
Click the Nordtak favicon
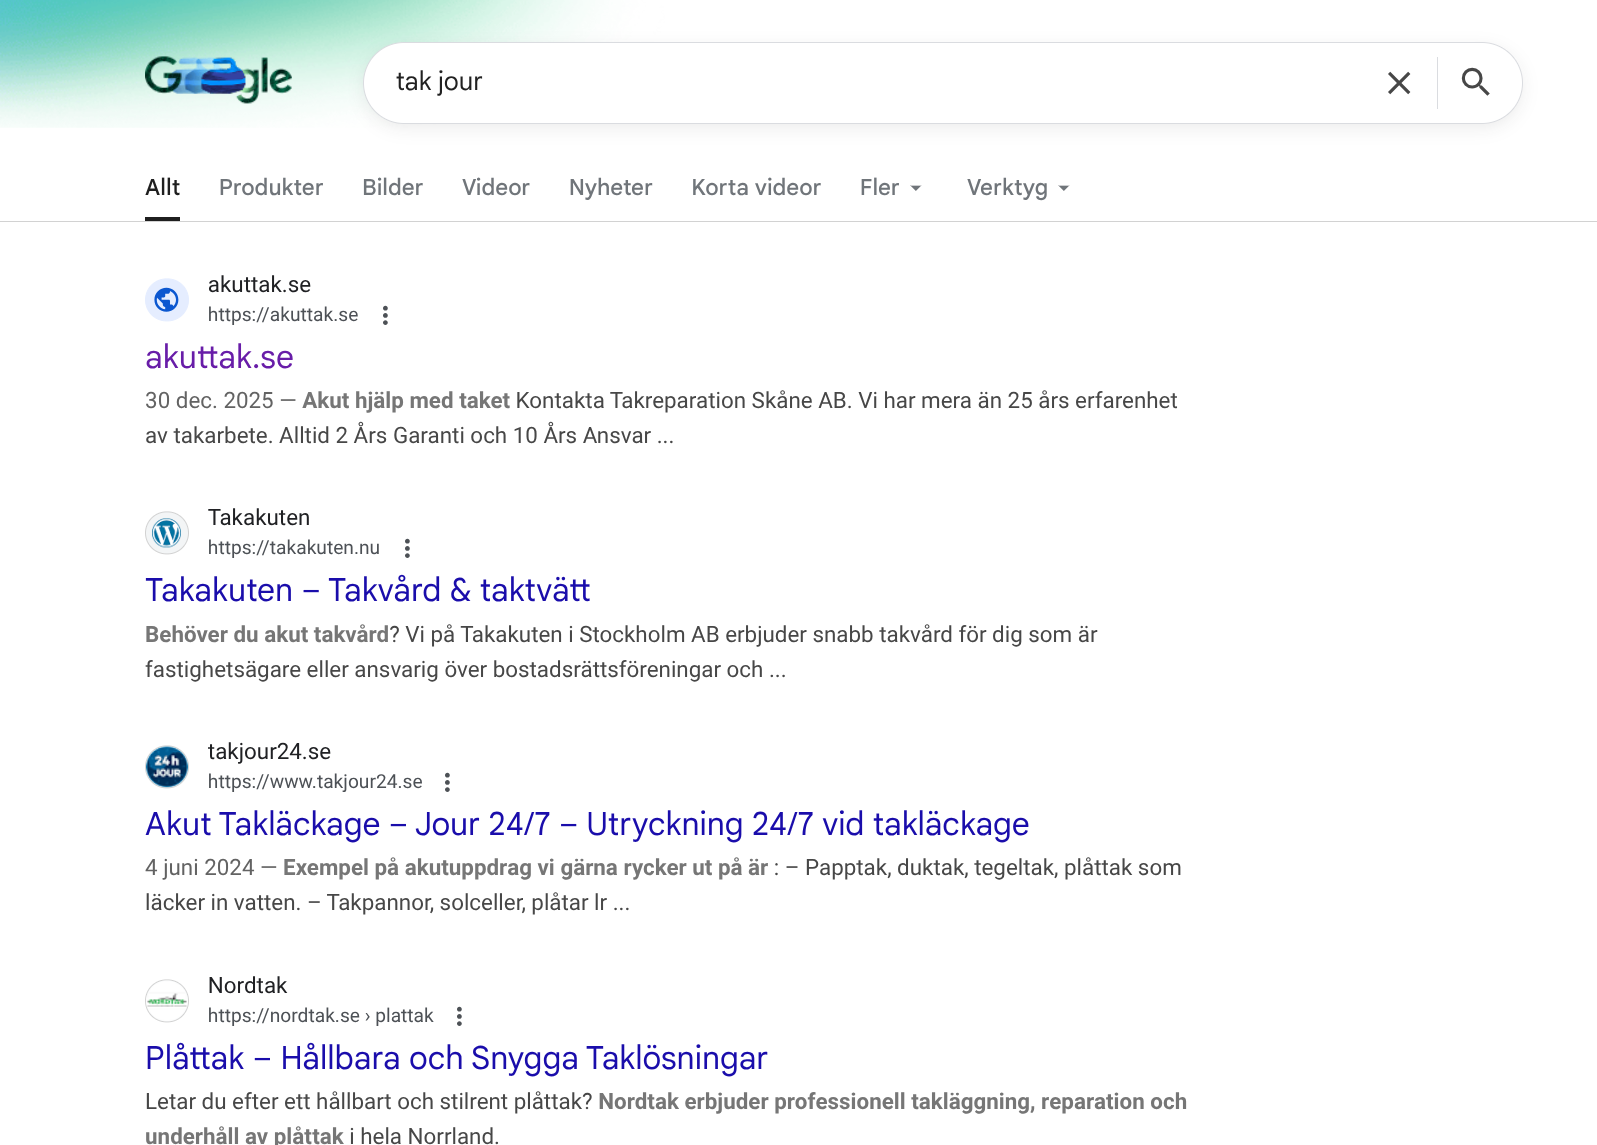(x=167, y=1000)
